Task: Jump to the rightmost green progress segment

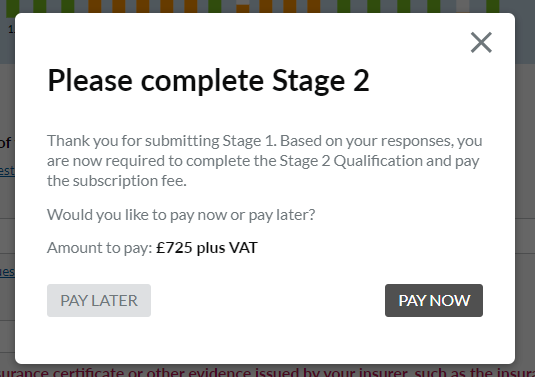Action: point(493,6)
